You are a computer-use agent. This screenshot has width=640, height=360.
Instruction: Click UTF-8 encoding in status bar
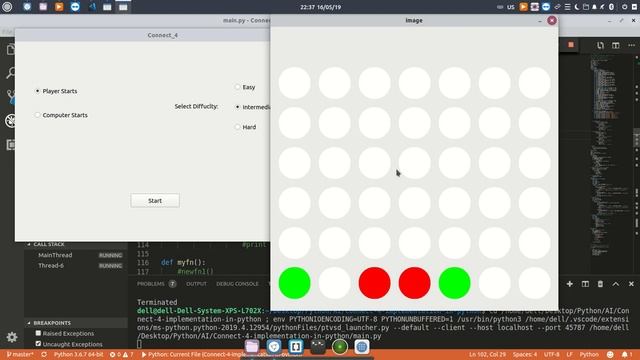[551, 355]
